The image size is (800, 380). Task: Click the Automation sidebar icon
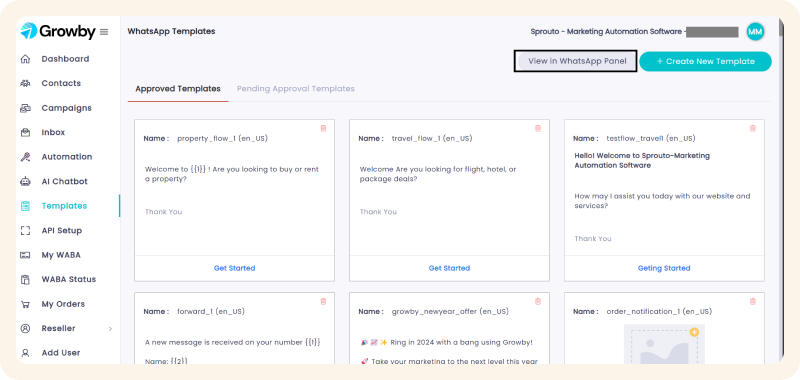click(25, 157)
